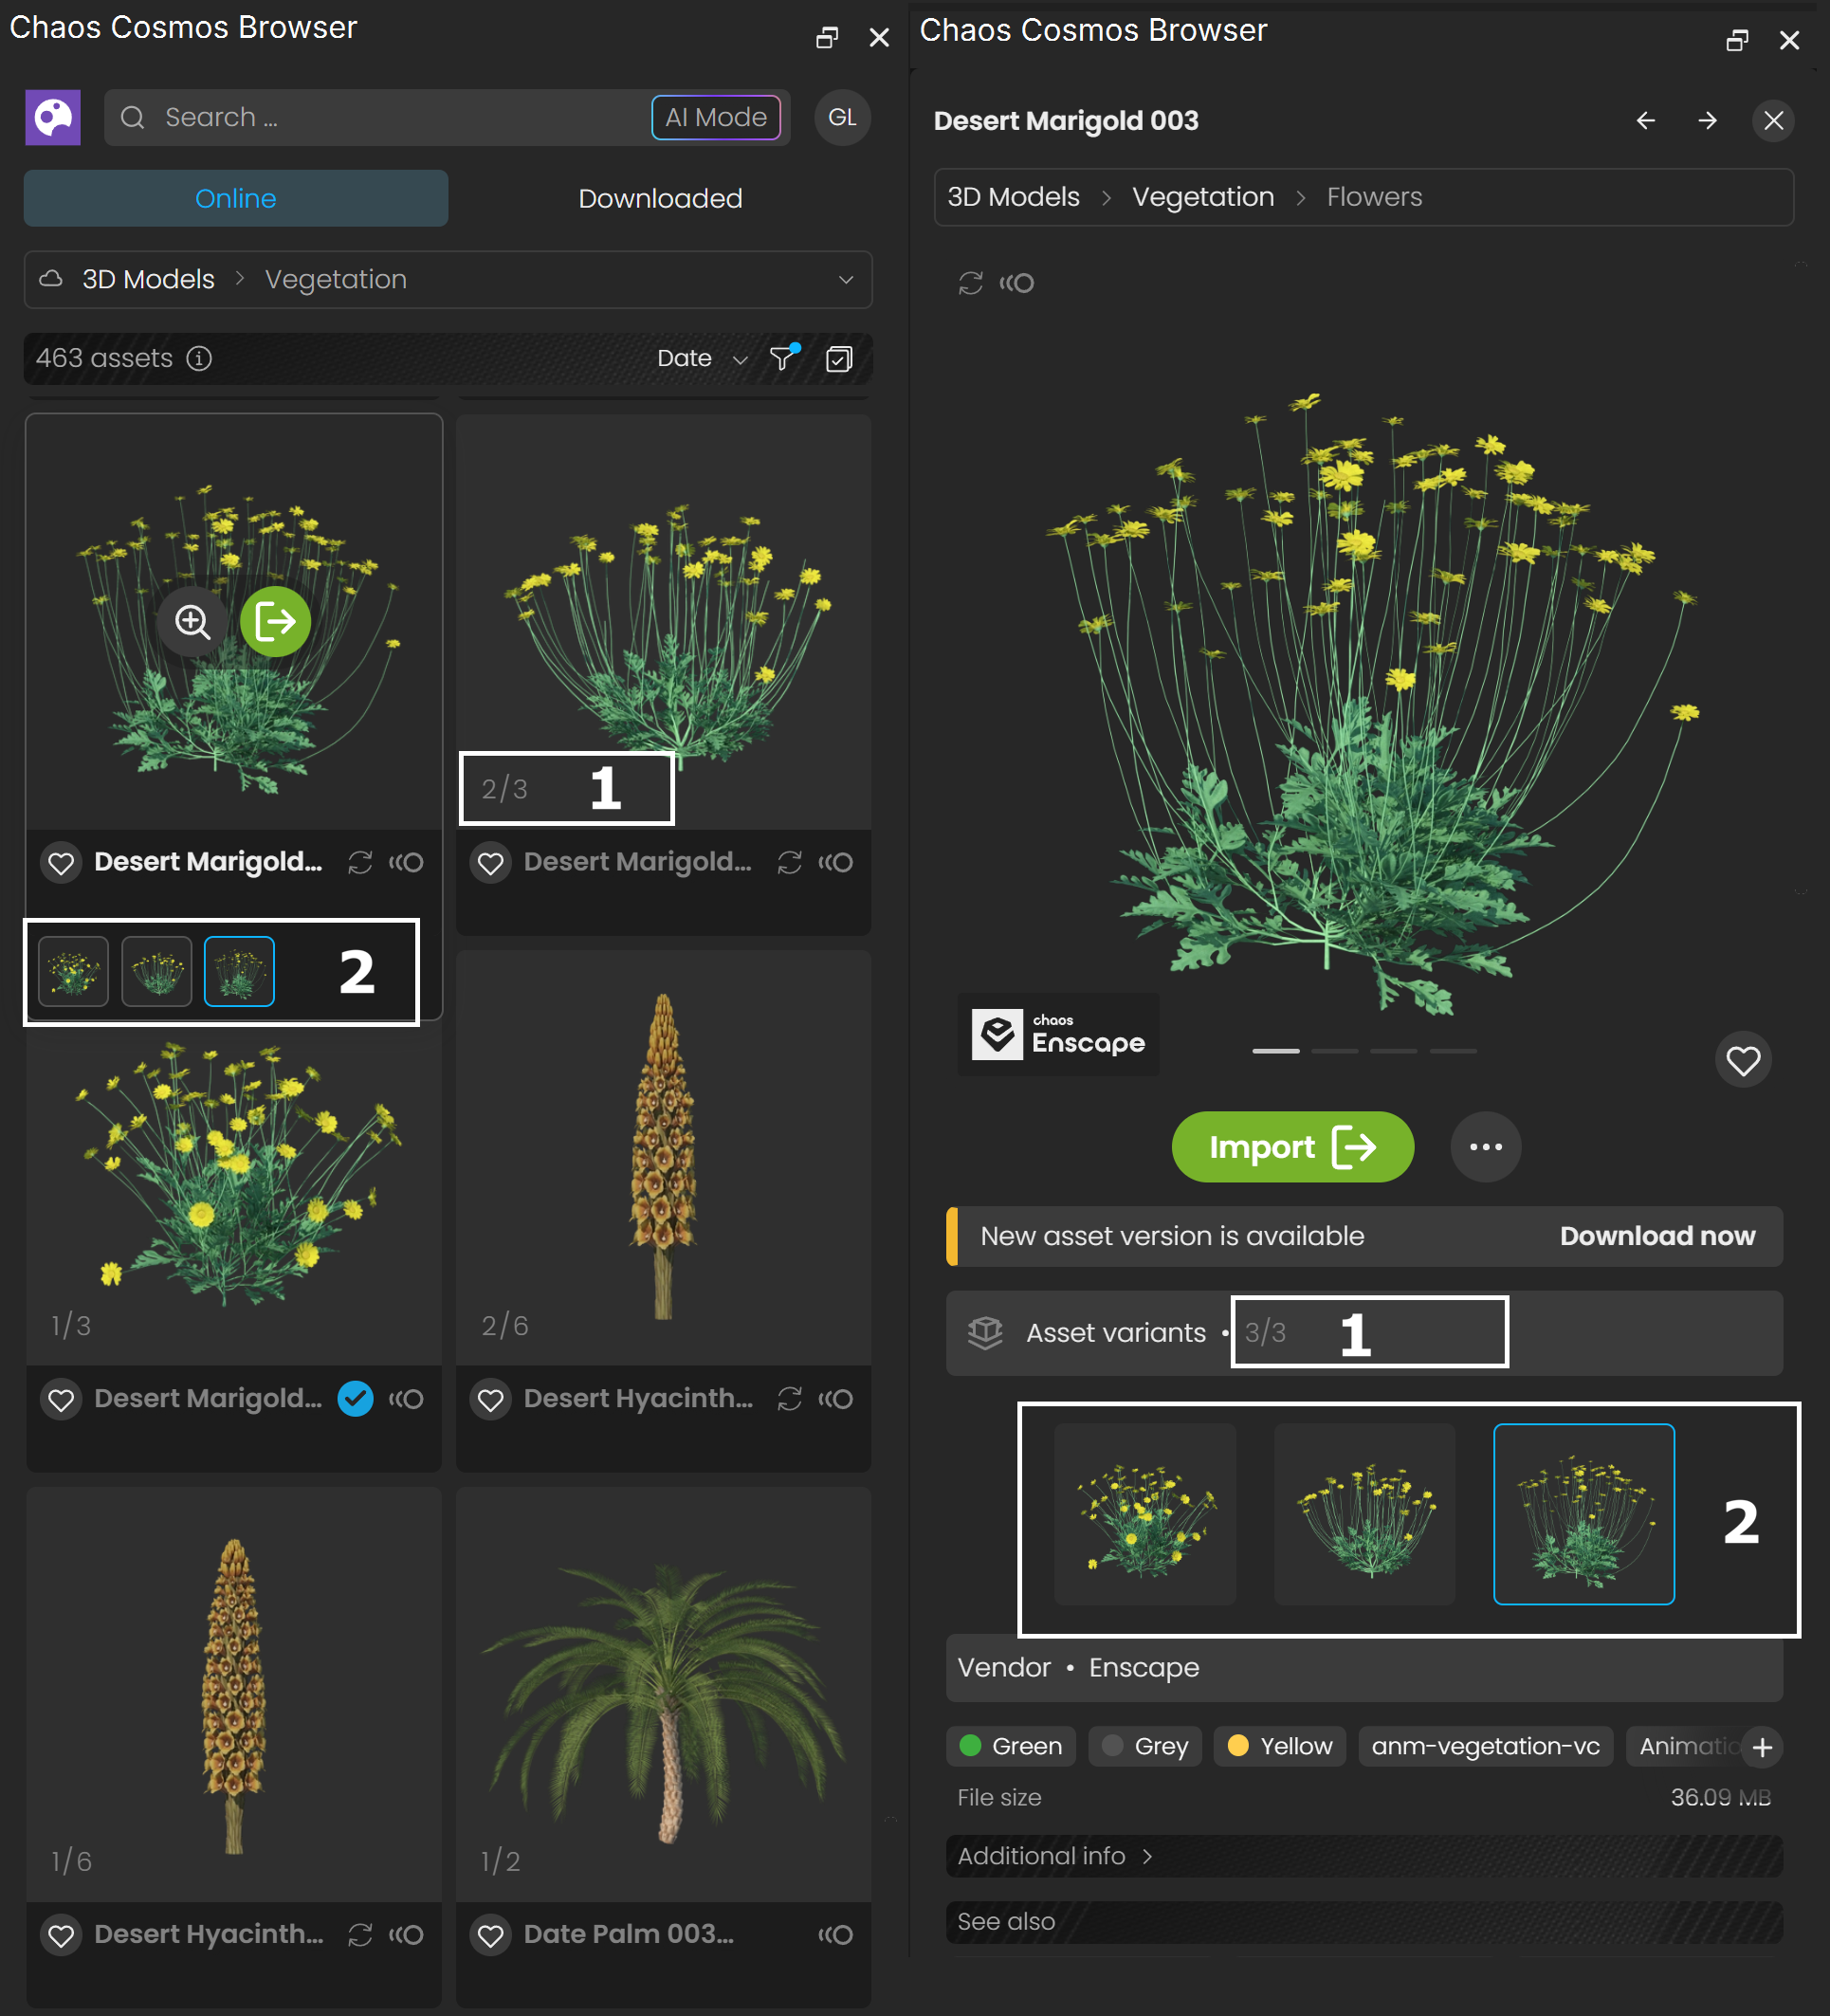Toggle the heart favorite in the detail panel
Screen dimensions: 1830x2016
click(x=1743, y=1060)
